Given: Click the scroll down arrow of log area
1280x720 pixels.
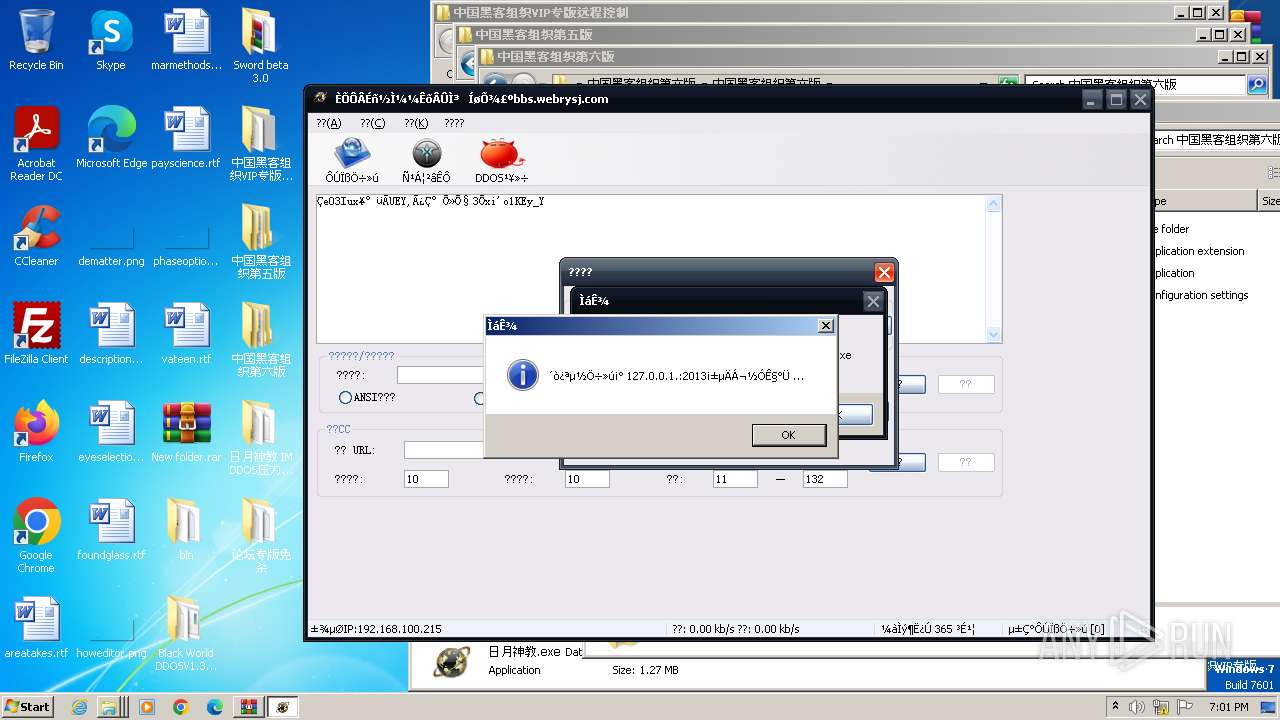Looking at the screenshot, I should coord(993,334).
